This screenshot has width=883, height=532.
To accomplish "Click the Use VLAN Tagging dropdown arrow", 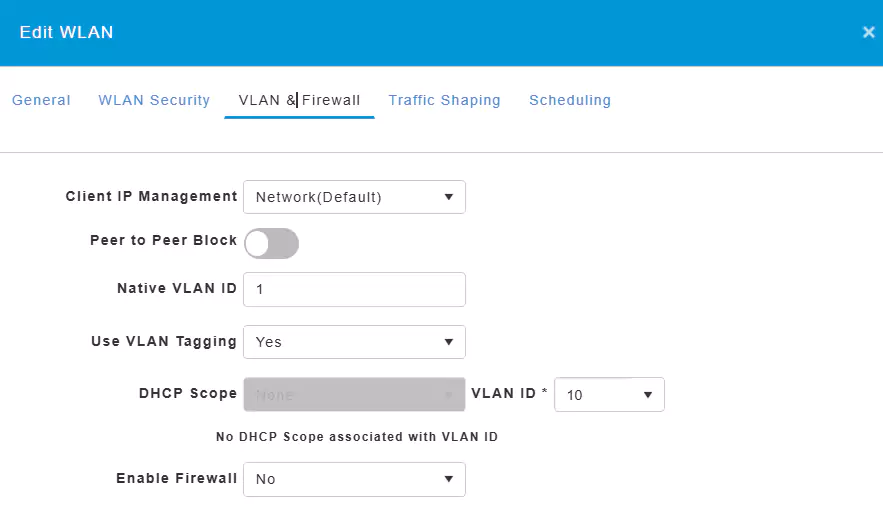I will click(449, 342).
